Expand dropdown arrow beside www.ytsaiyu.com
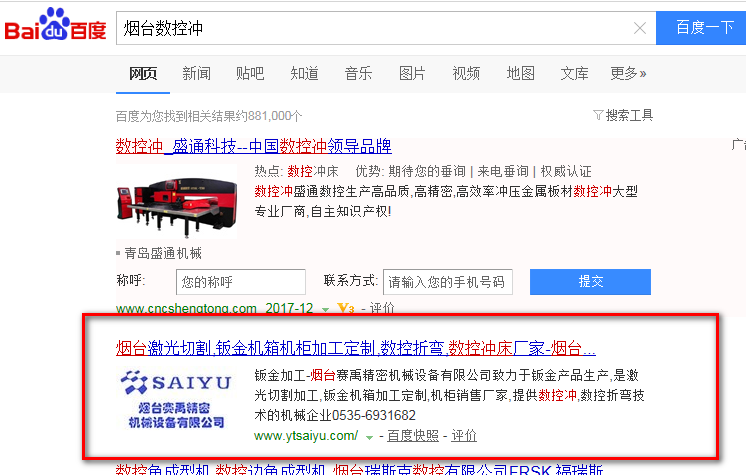 (370, 437)
